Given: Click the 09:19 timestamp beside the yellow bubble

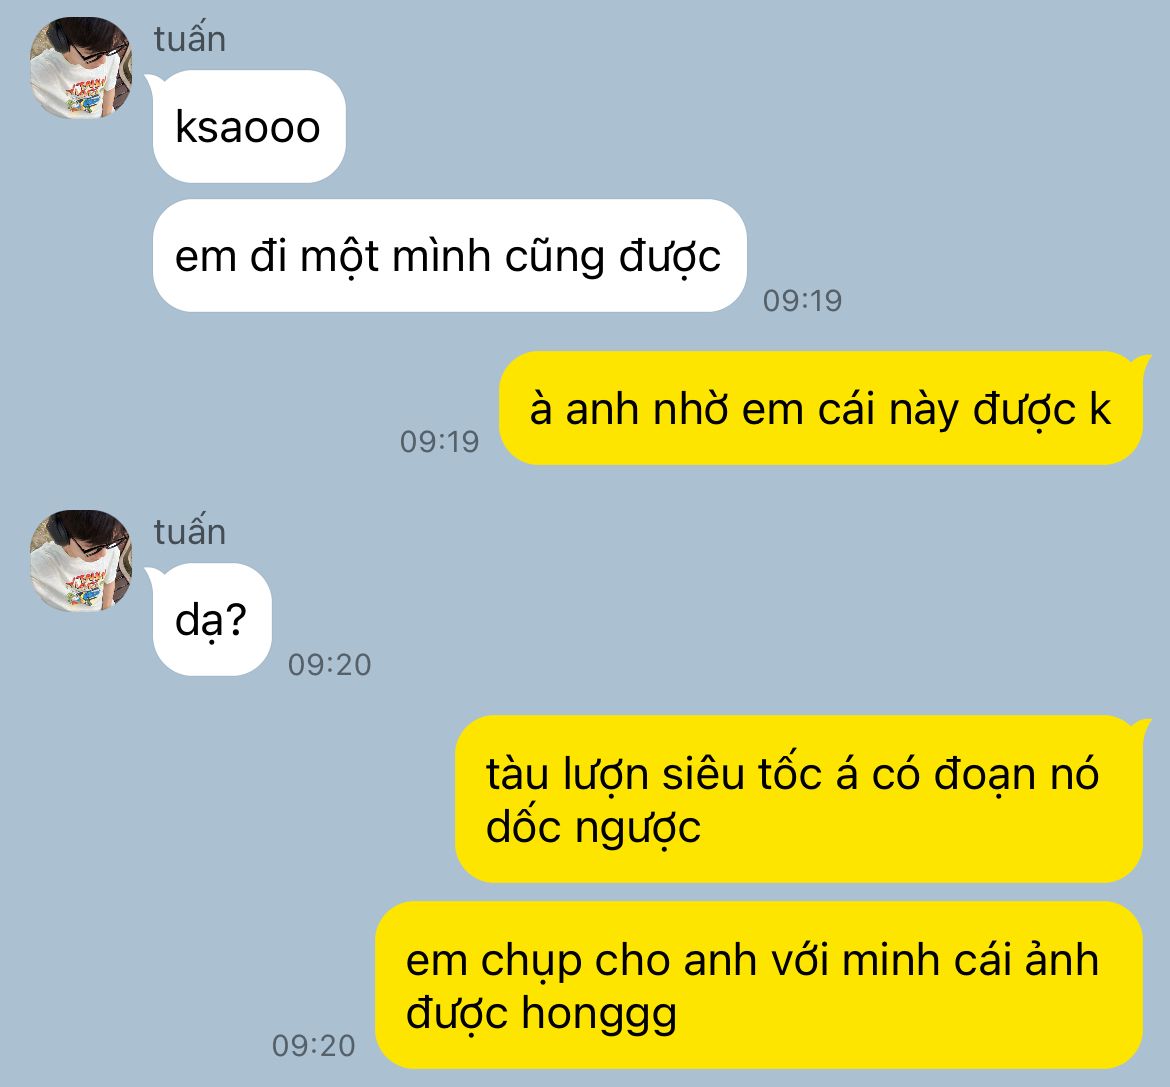Looking at the screenshot, I should point(439,442).
